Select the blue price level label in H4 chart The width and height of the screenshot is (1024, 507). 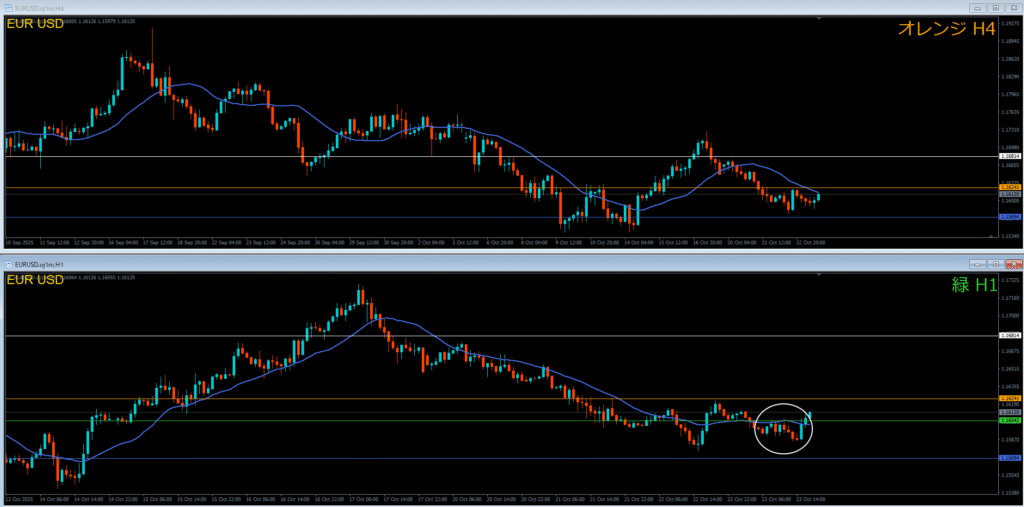pos(1010,216)
